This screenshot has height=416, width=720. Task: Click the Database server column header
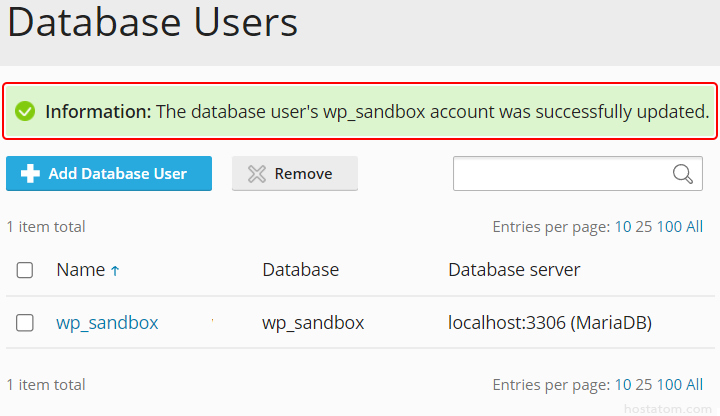point(514,270)
